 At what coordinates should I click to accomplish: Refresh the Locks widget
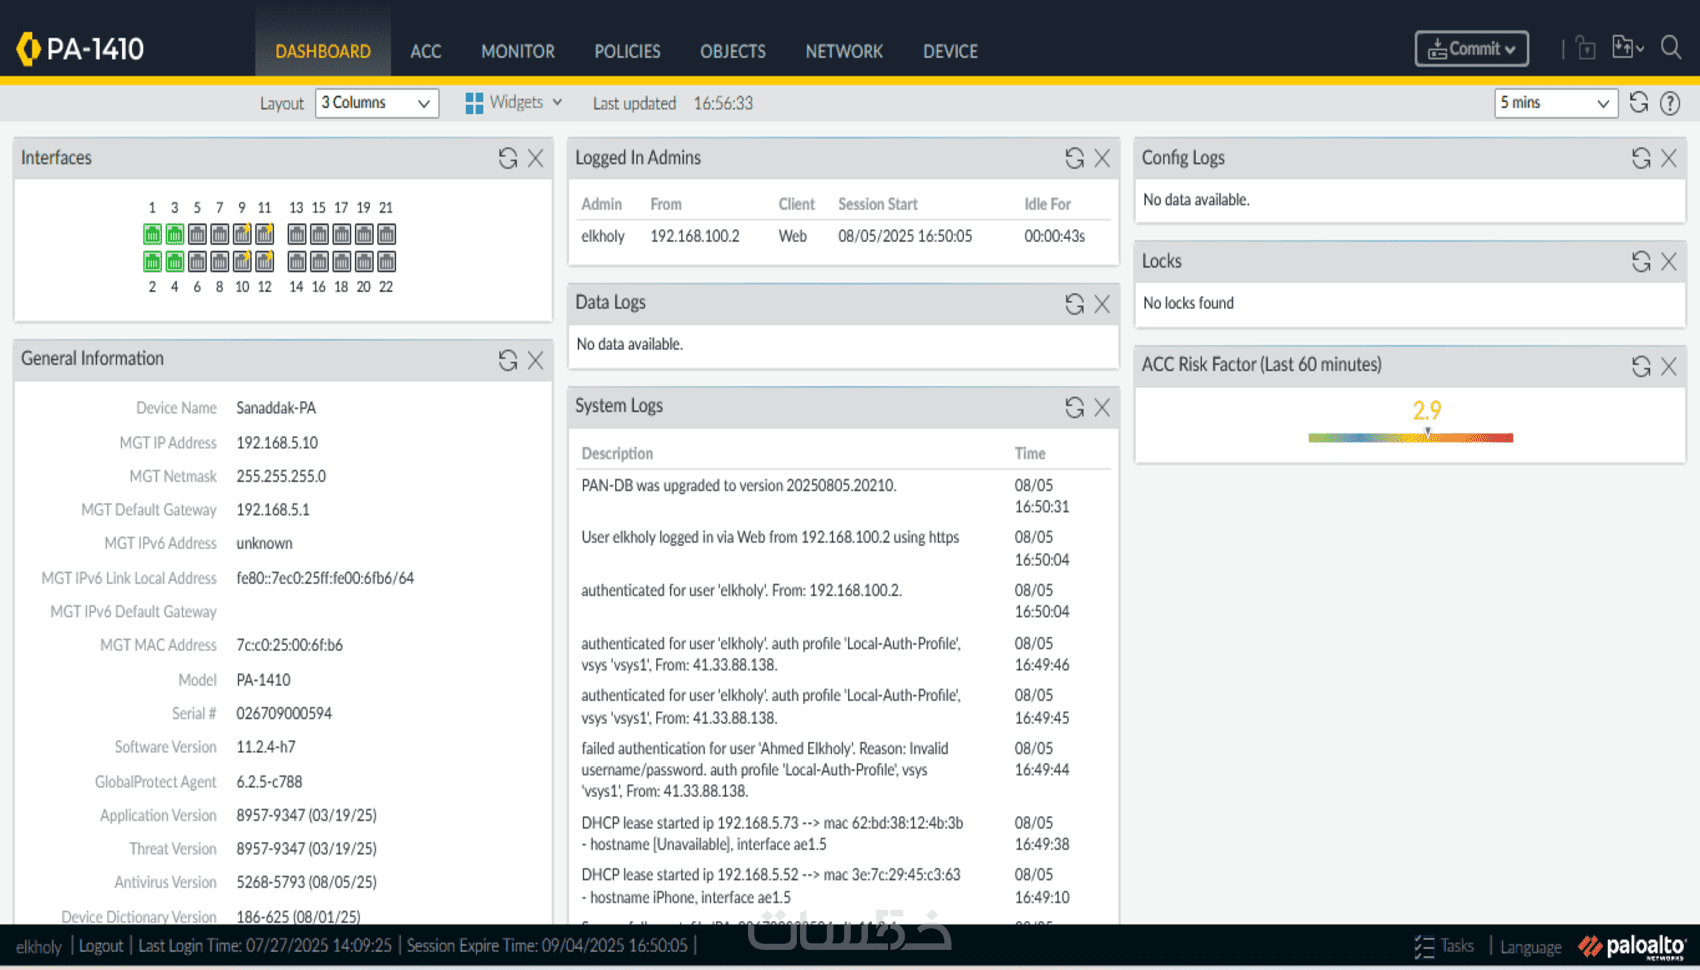click(1641, 261)
